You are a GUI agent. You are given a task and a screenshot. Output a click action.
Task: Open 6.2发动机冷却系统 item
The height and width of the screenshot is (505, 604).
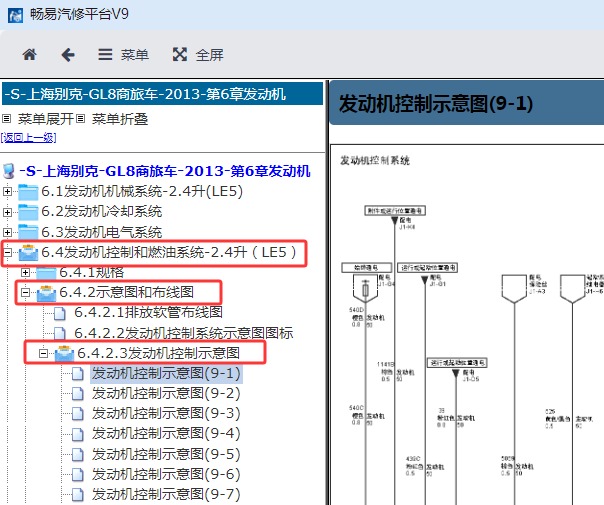point(102,211)
